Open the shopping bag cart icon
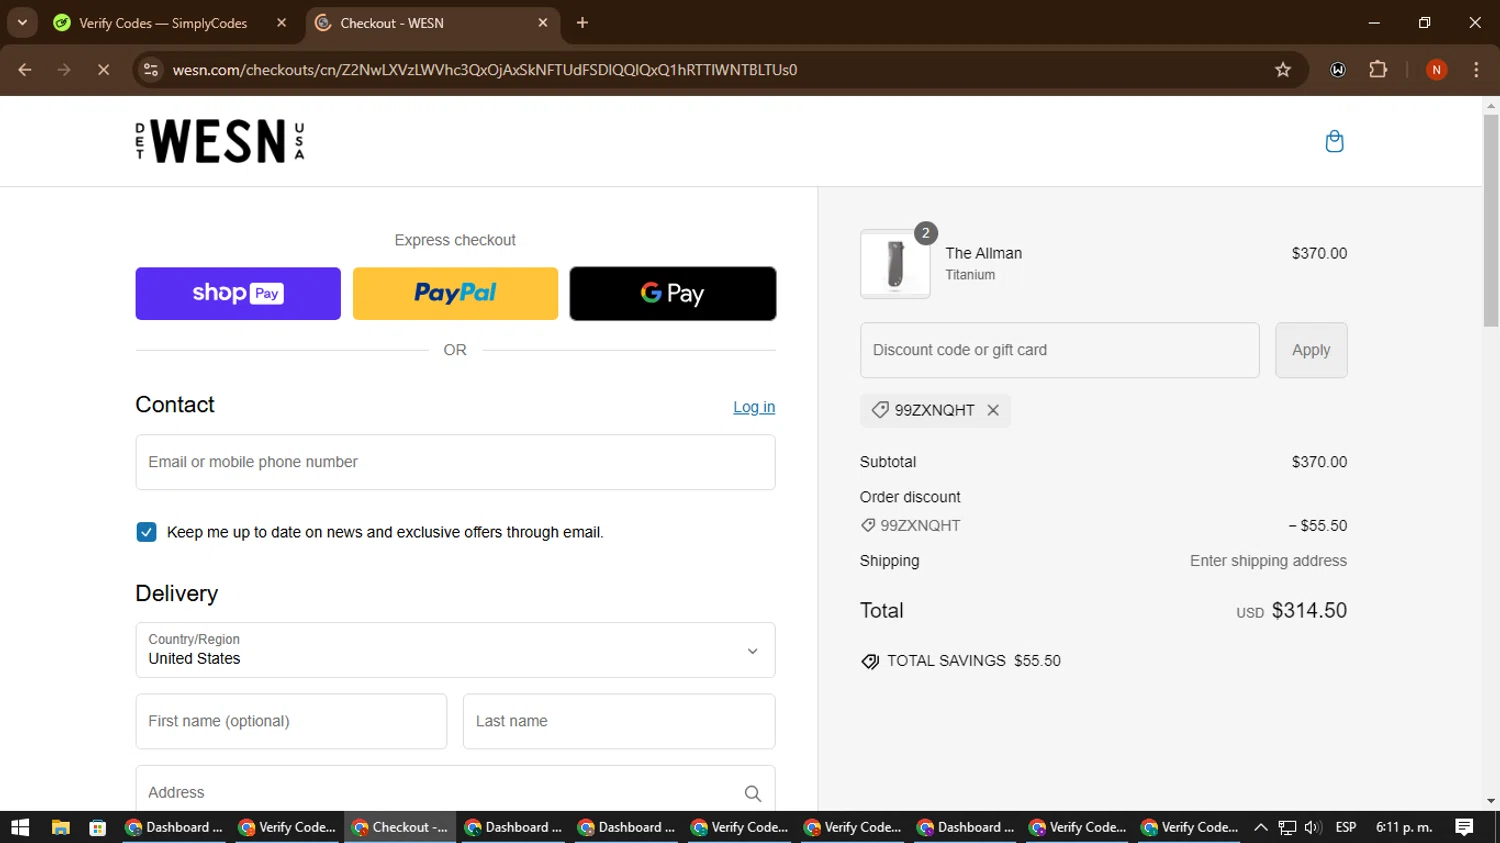The width and height of the screenshot is (1500, 843). point(1334,141)
